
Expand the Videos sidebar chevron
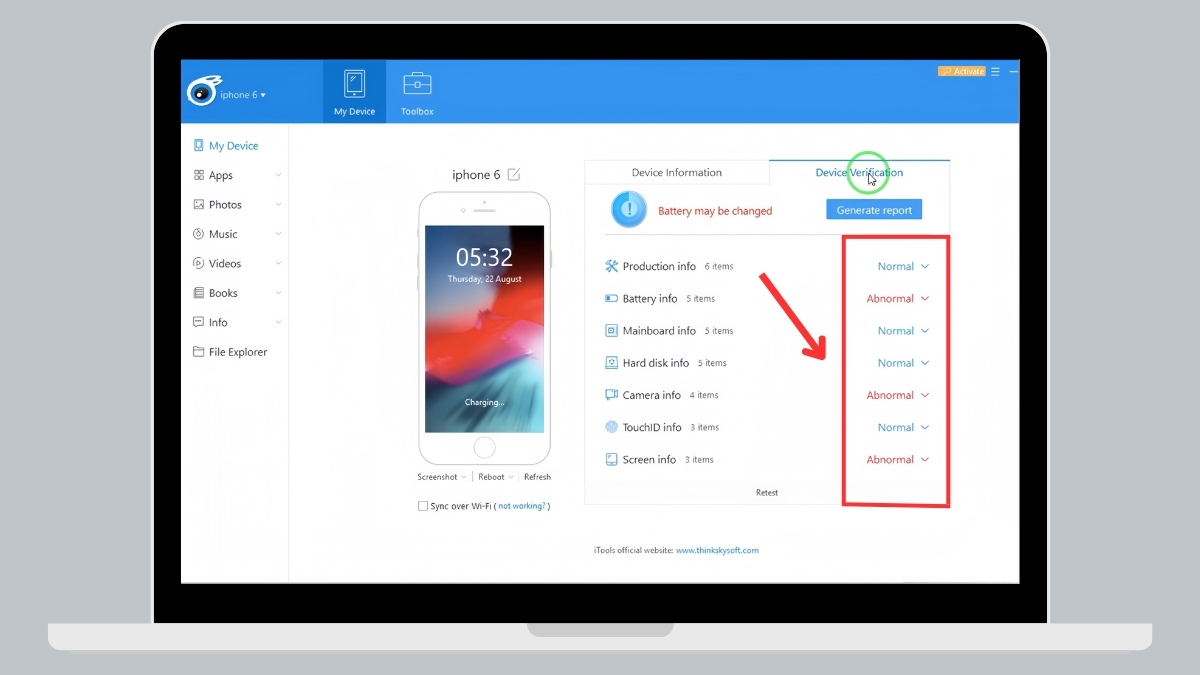[278, 263]
